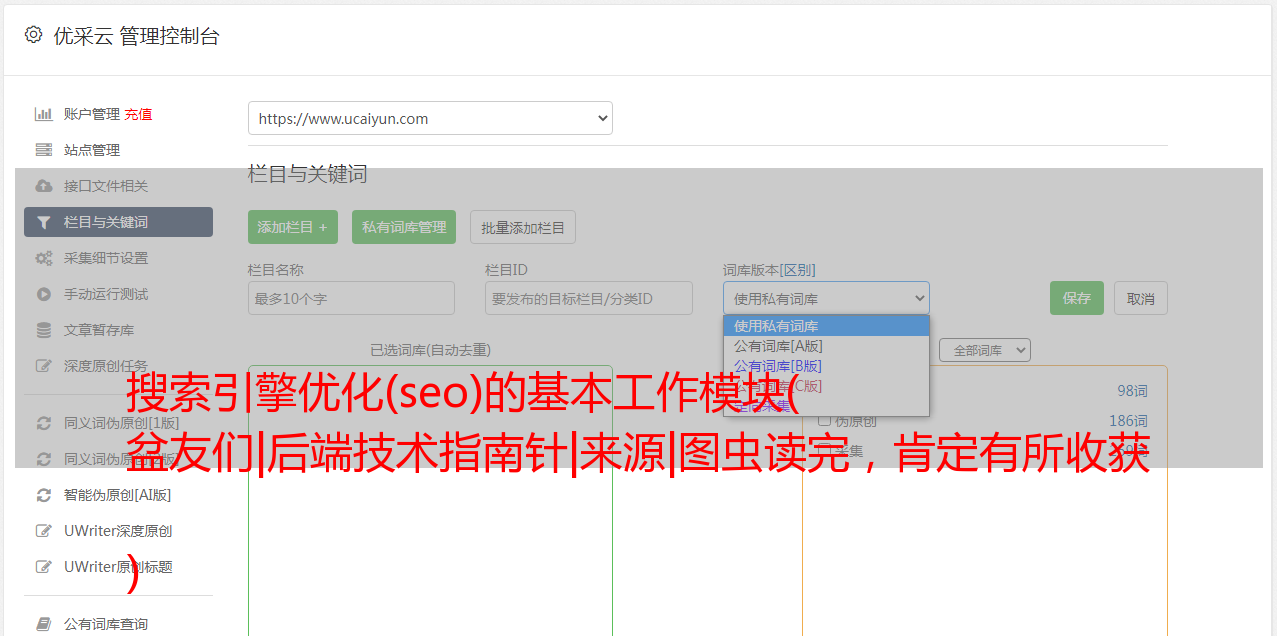The height and width of the screenshot is (636, 1277).
Task: Focus the 栏目名称 input field
Action: tap(351, 298)
